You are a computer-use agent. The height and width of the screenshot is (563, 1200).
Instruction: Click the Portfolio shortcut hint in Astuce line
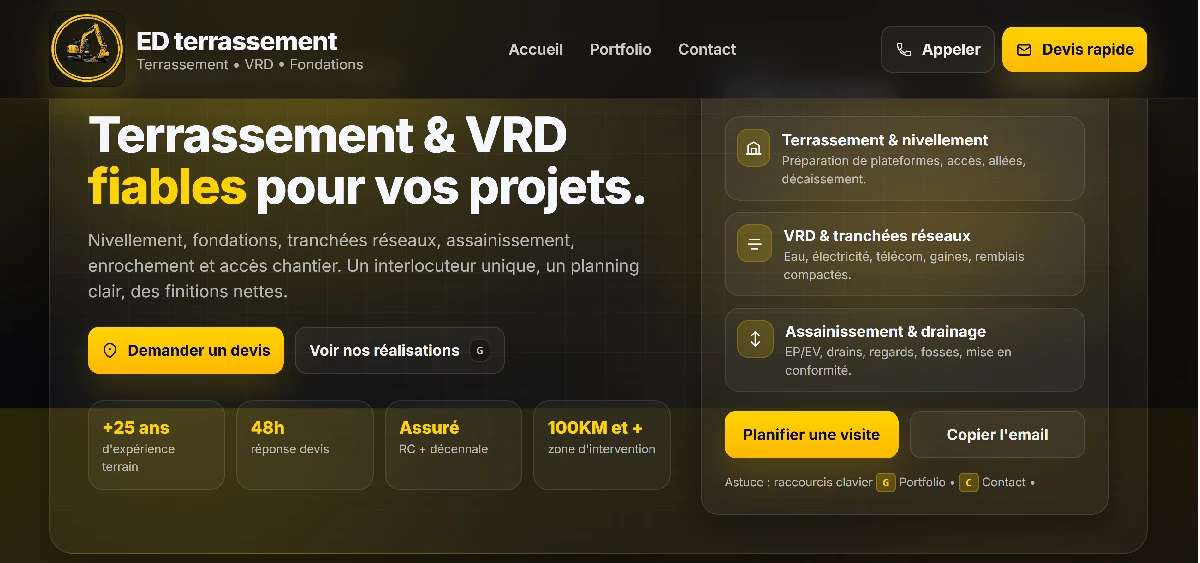(x=922, y=483)
